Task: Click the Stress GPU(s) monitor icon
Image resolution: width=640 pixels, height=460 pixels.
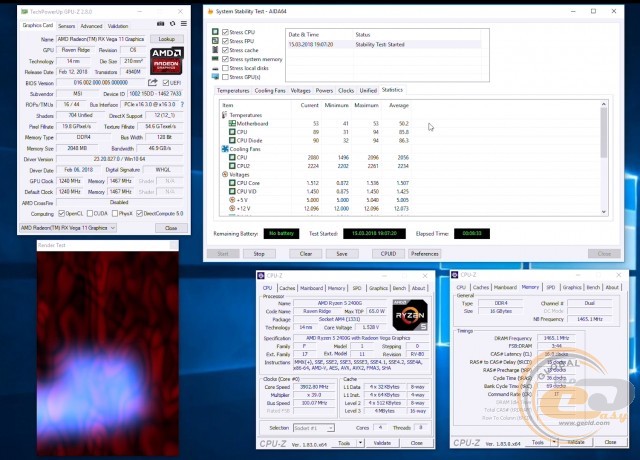Action: [215, 77]
